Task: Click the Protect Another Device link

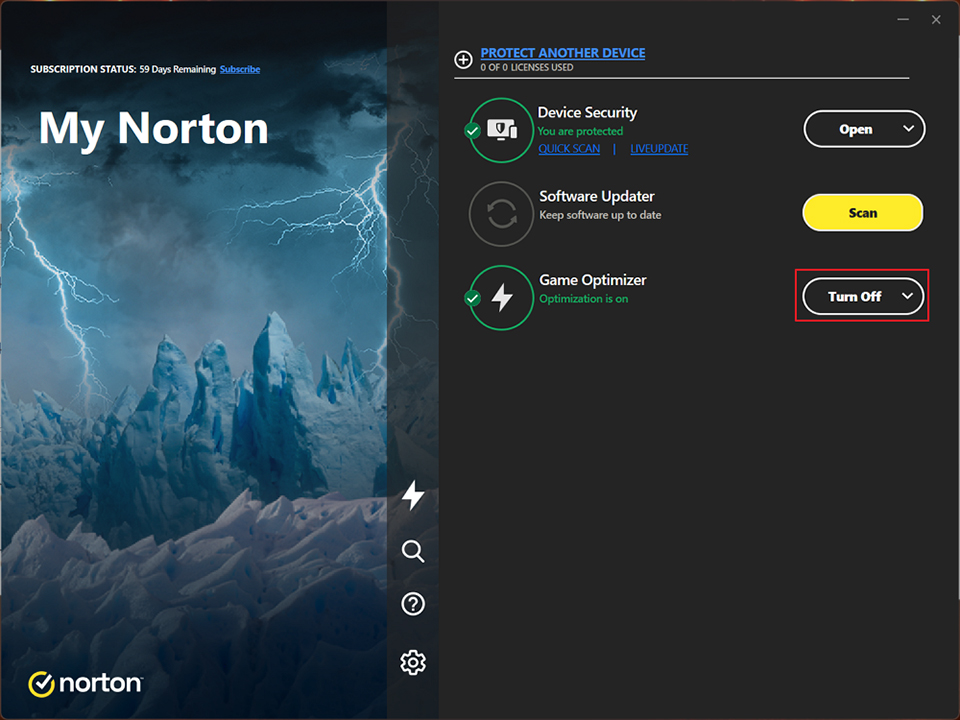Action: tap(562, 53)
